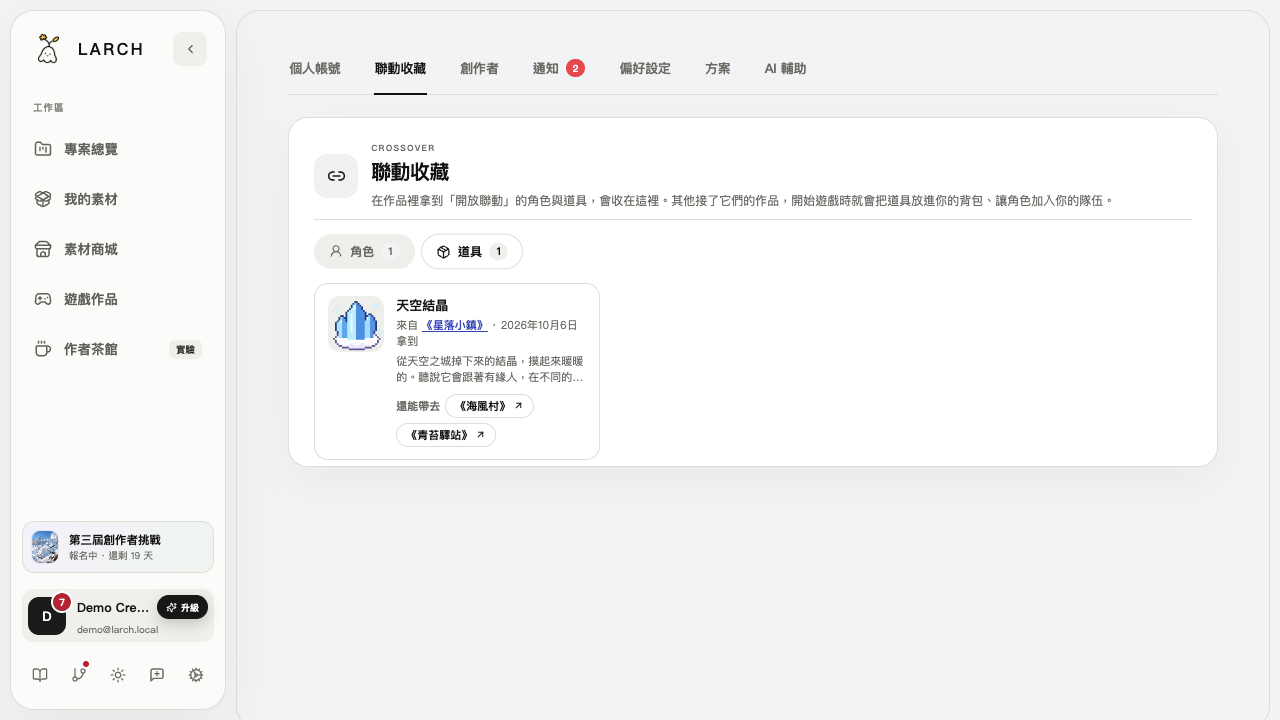Open 素材商城 marketplace
The image size is (1280, 720).
tap(118, 249)
